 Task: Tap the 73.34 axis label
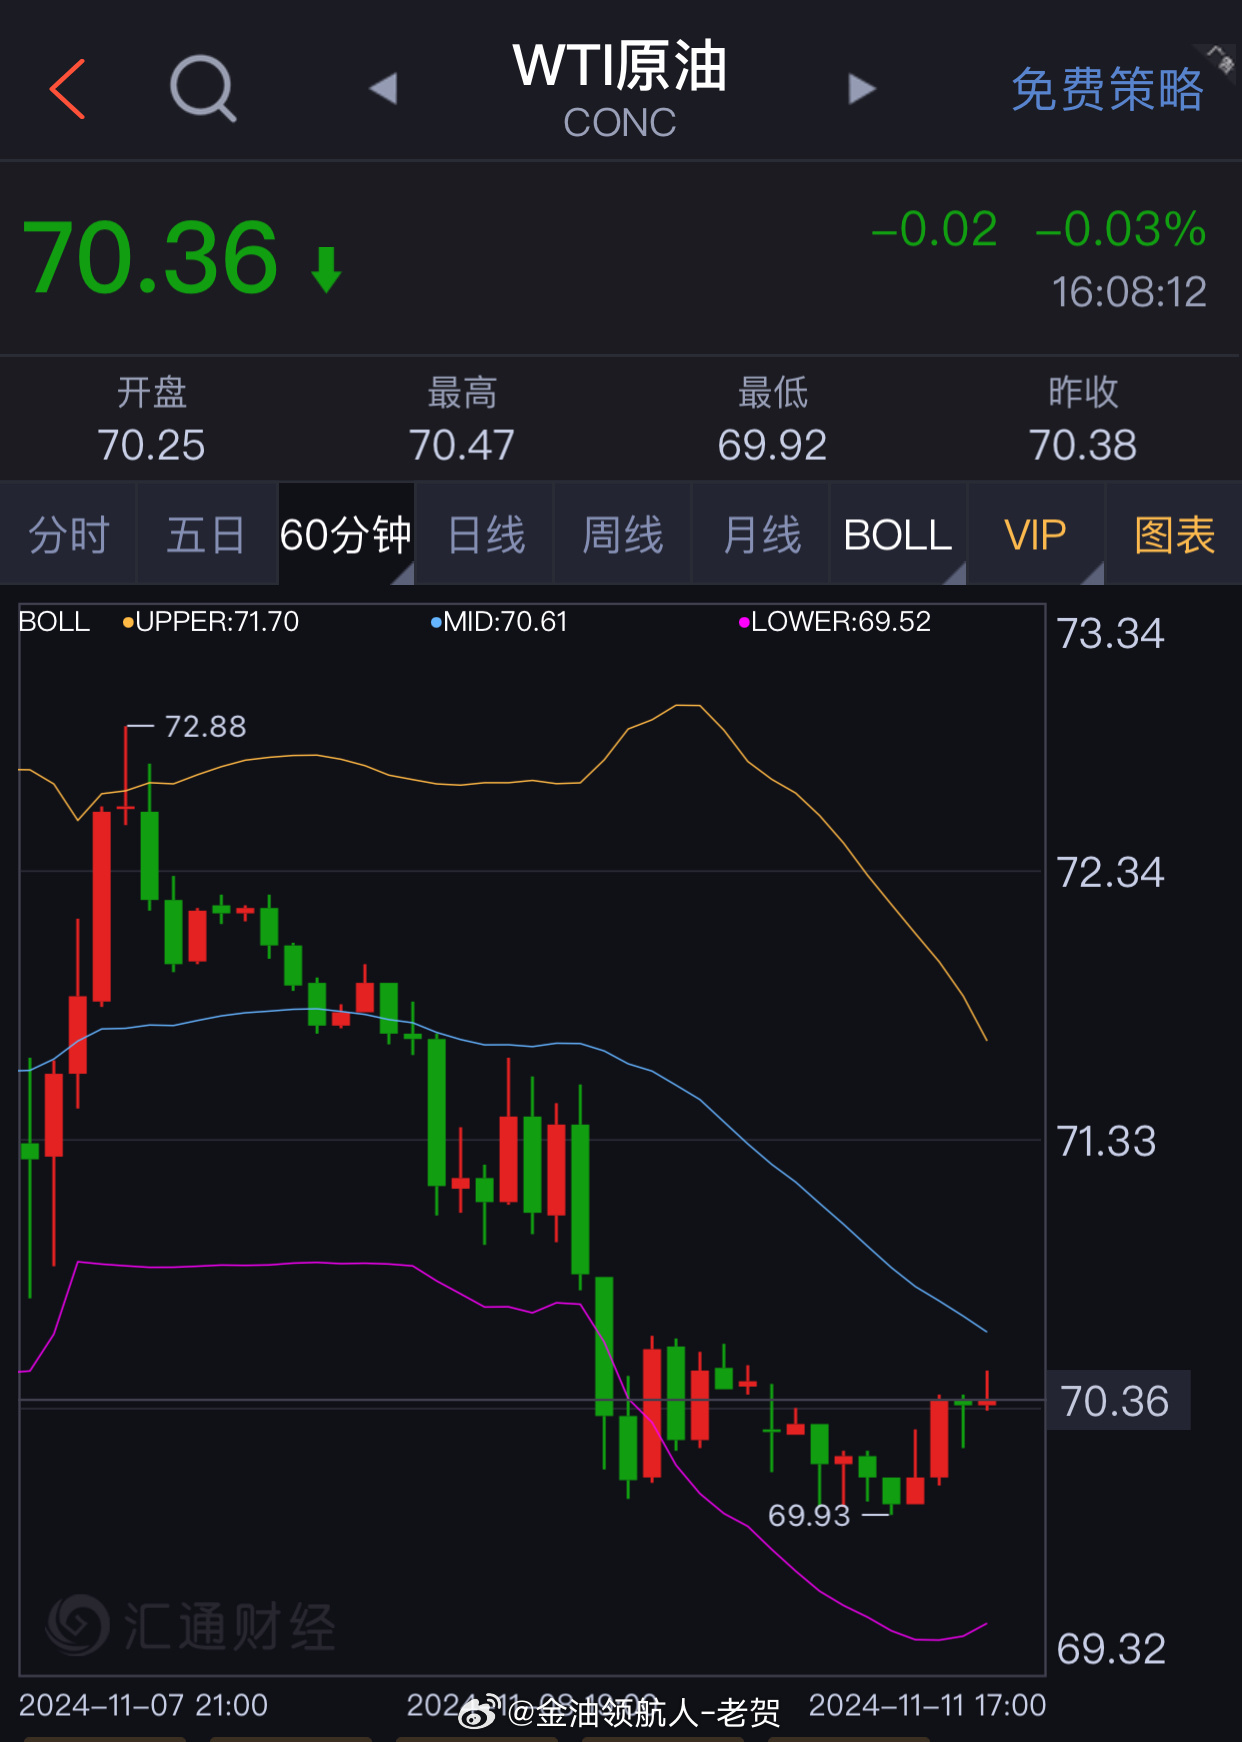click(1110, 633)
